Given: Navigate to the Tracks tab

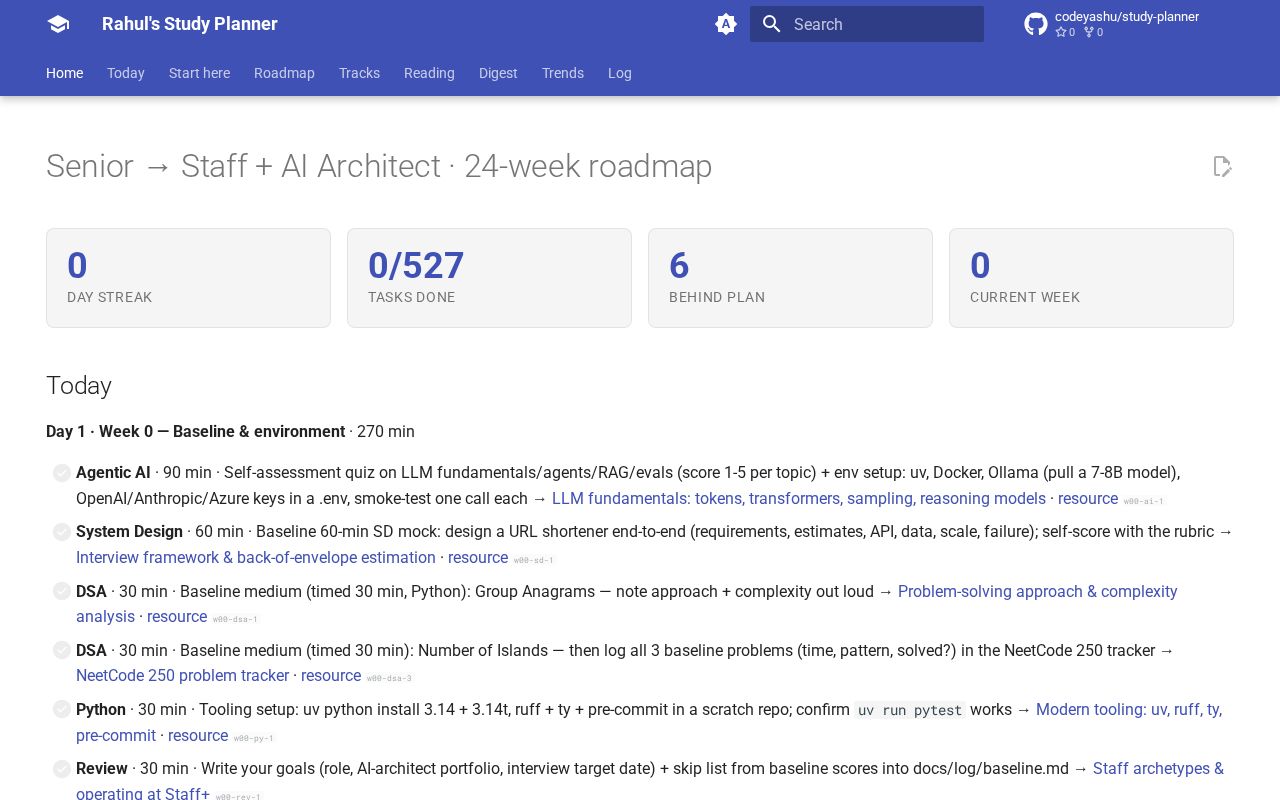Looking at the screenshot, I should click(x=359, y=73).
